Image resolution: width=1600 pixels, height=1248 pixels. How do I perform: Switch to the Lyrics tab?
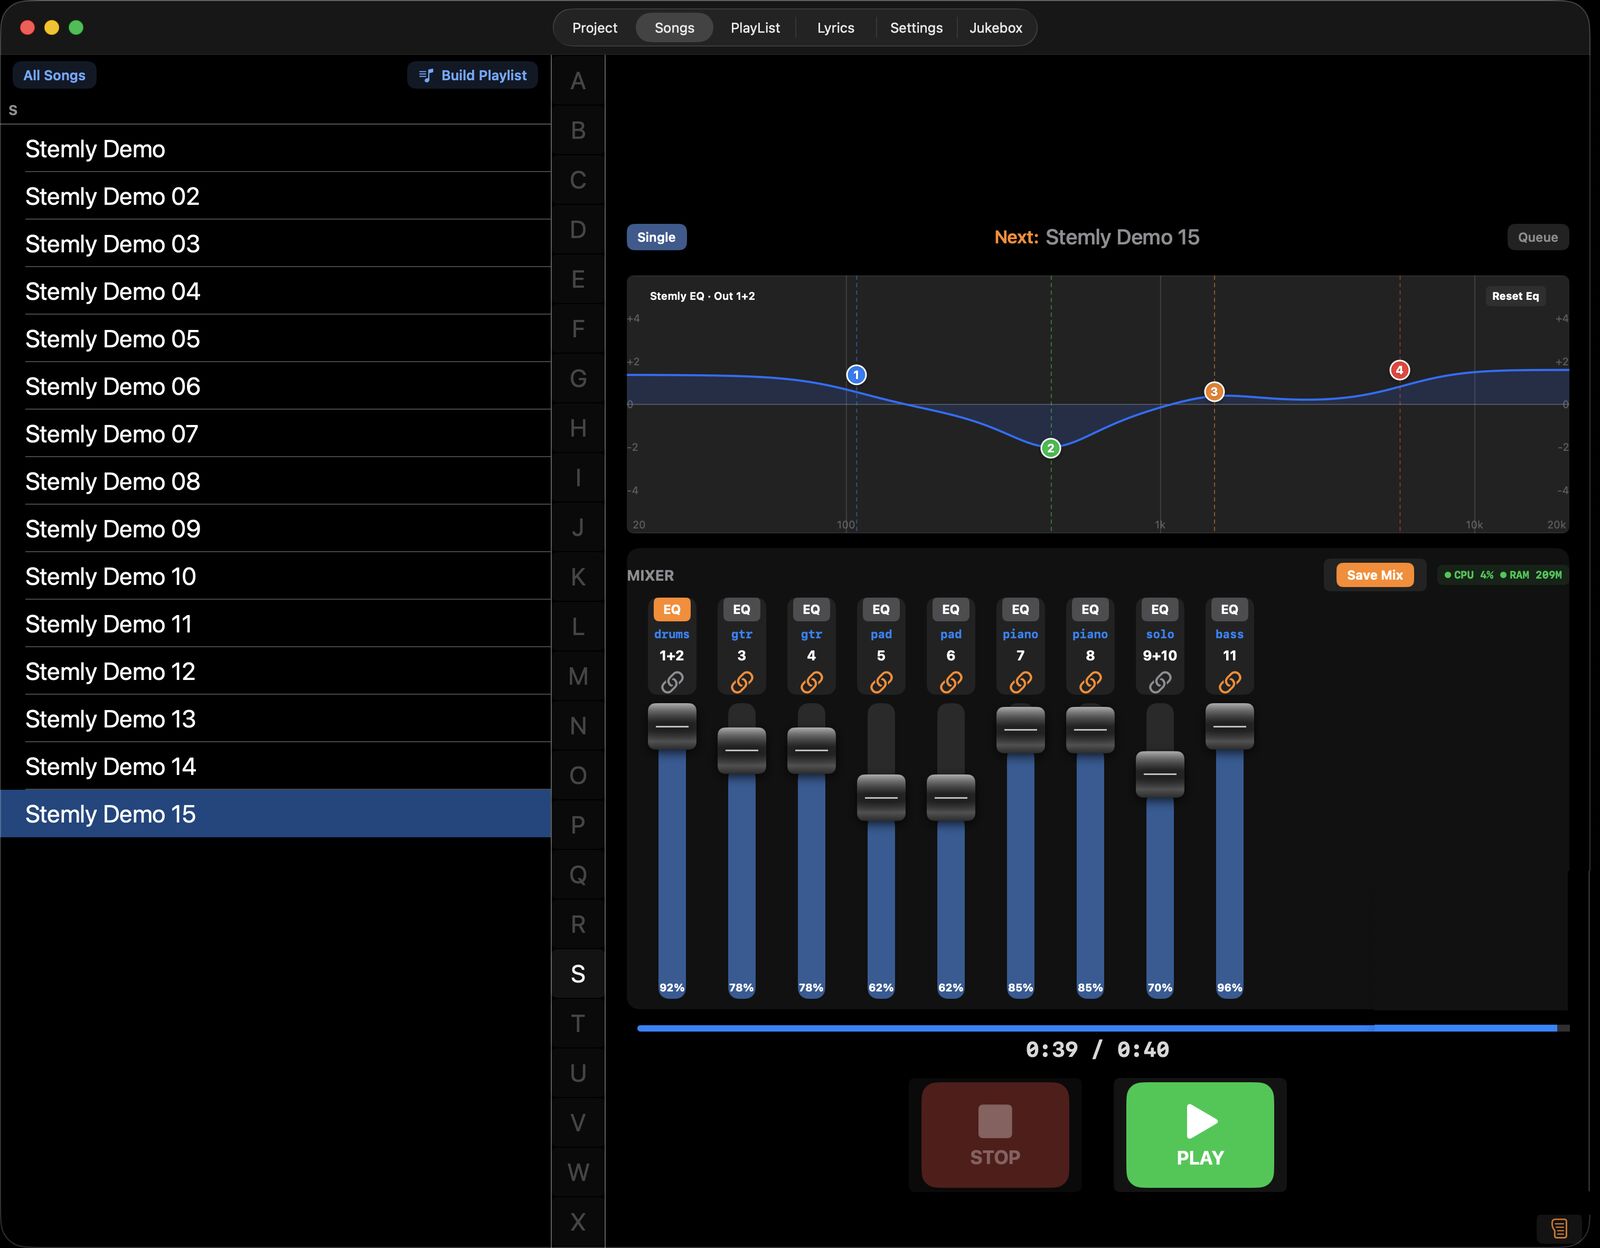(835, 28)
